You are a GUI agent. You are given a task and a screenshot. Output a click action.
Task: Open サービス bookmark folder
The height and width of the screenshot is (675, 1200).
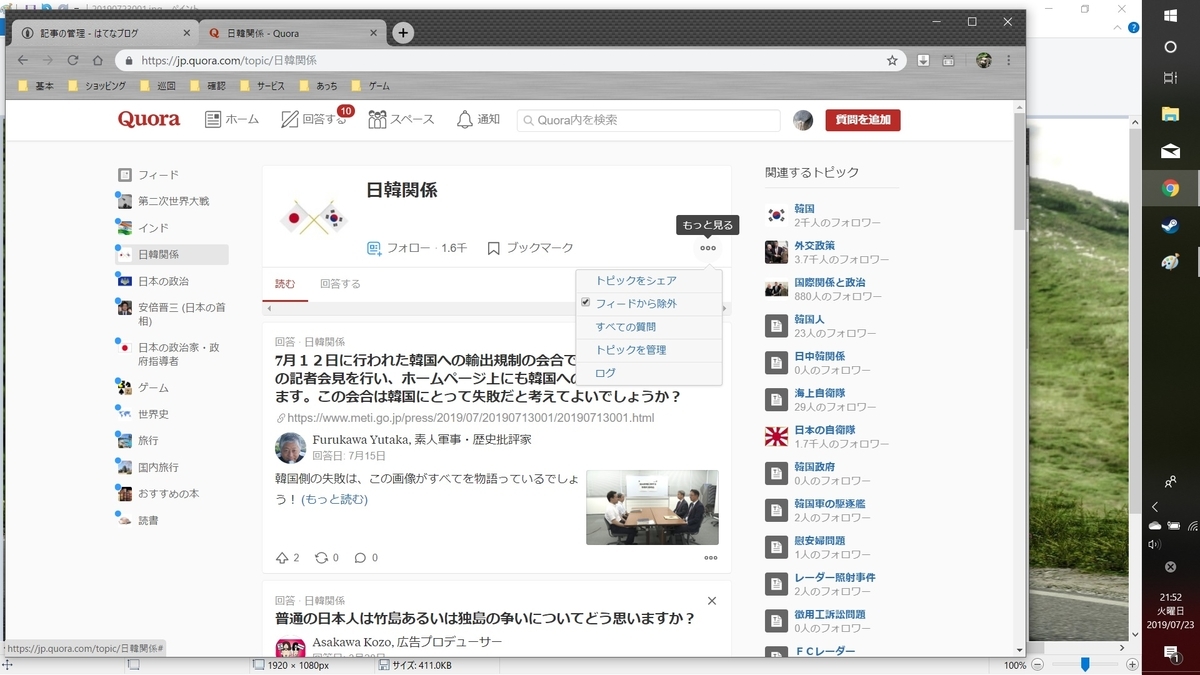click(x=262, y=86)
